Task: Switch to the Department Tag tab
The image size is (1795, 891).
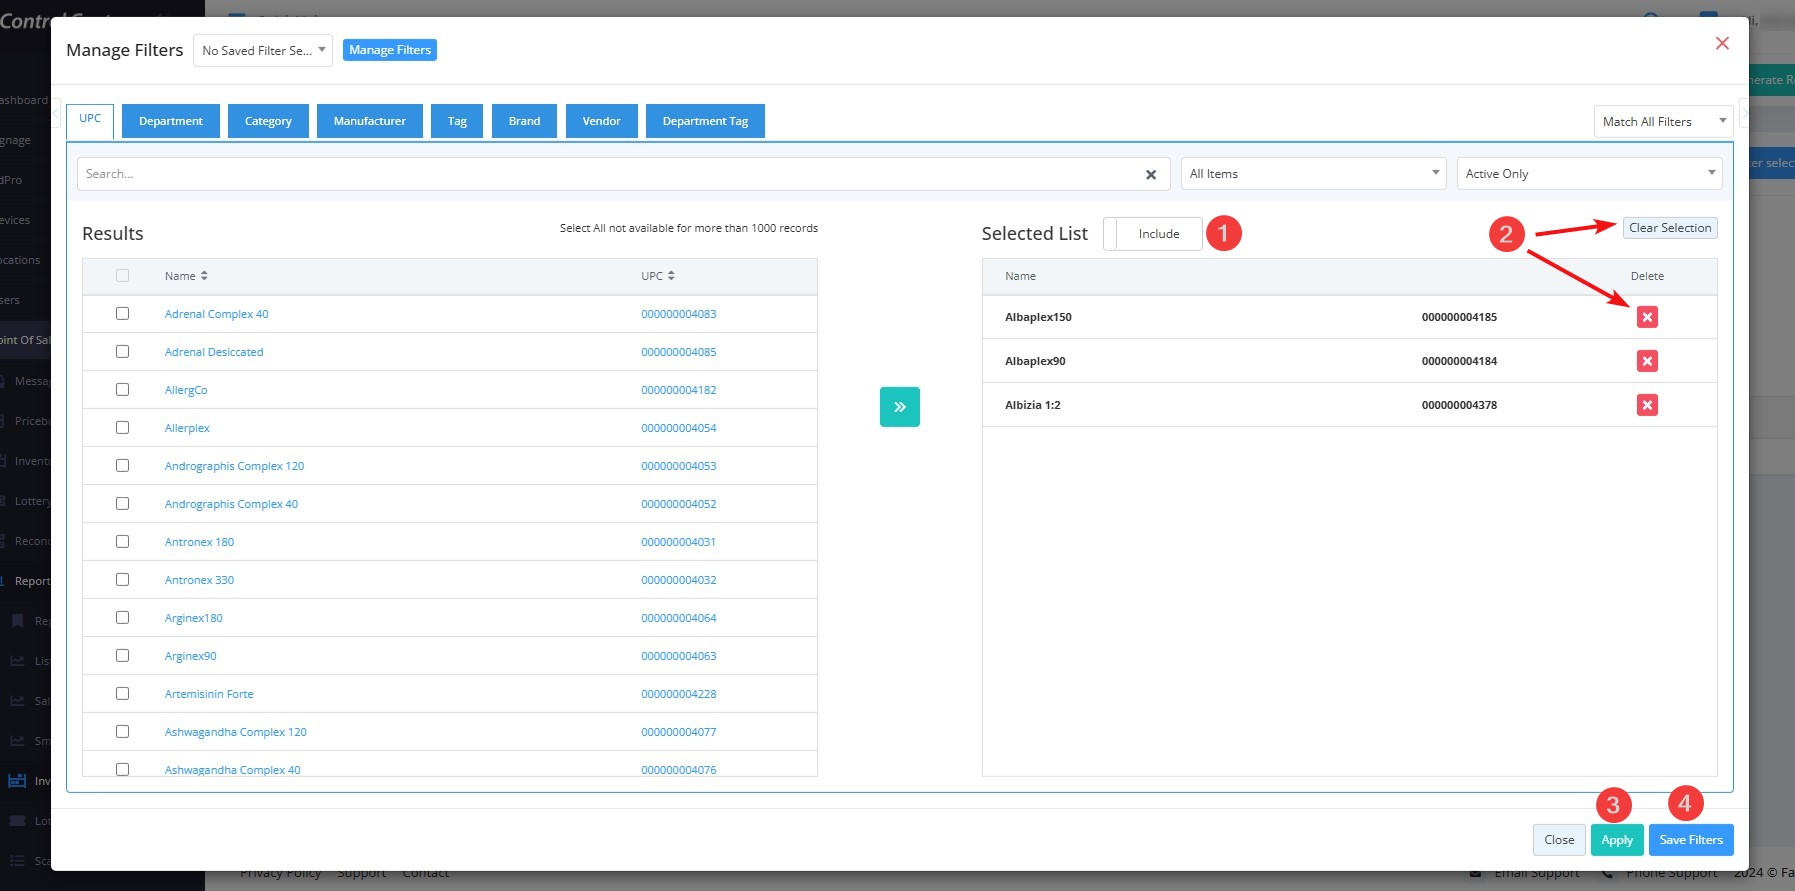Action: tap(705, 121)
